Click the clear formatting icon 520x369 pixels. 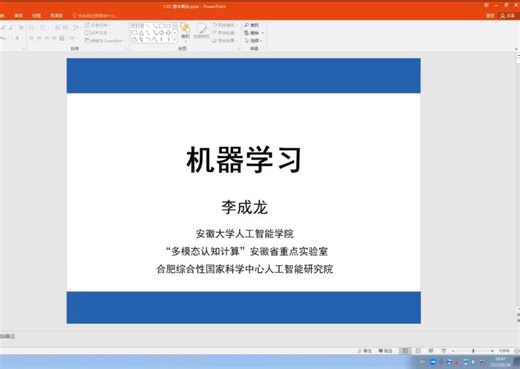coord(21,27)
